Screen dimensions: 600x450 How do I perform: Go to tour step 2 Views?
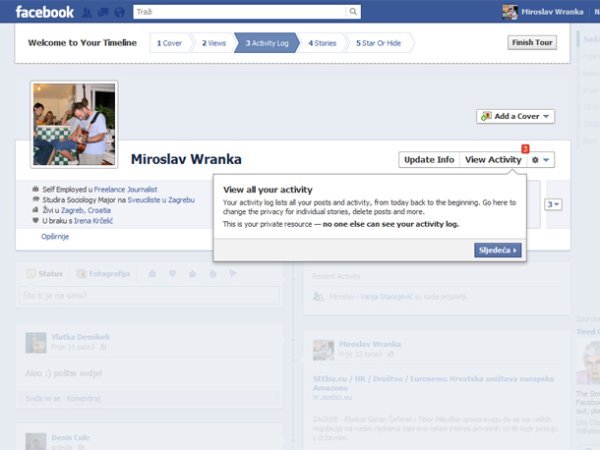[213, 43]
